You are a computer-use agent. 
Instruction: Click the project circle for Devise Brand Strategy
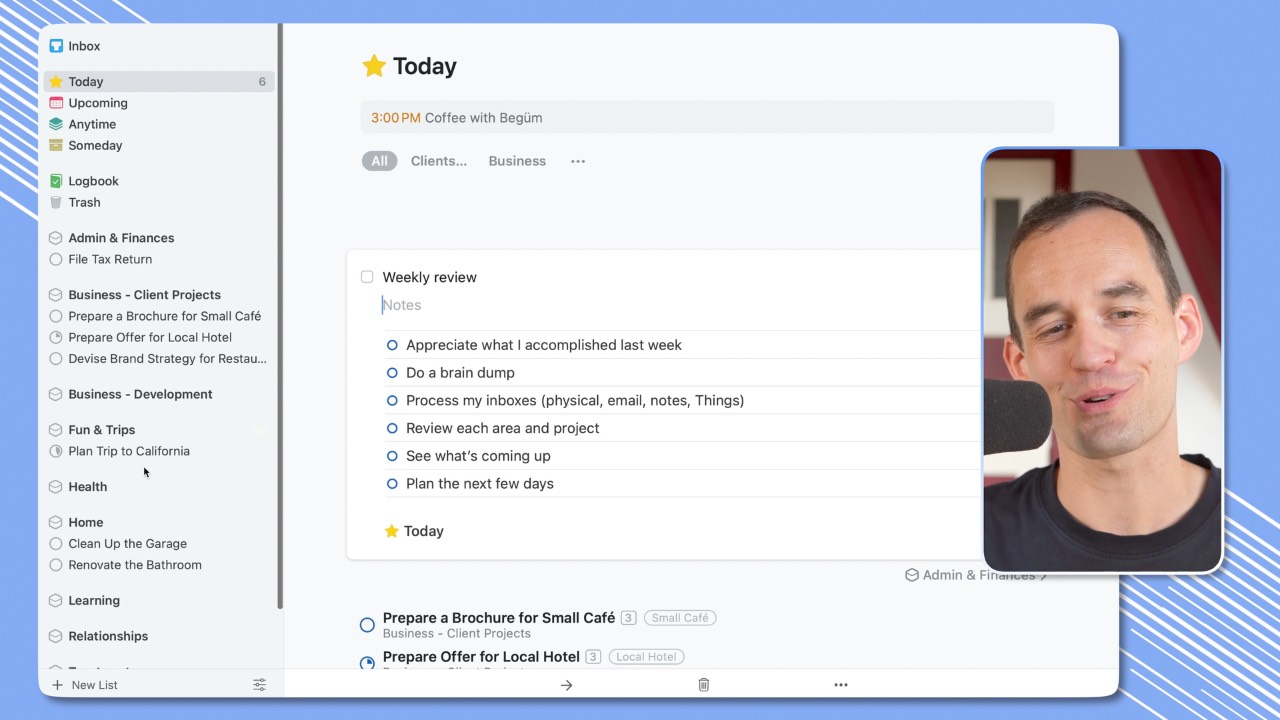[x=56, y=358]
